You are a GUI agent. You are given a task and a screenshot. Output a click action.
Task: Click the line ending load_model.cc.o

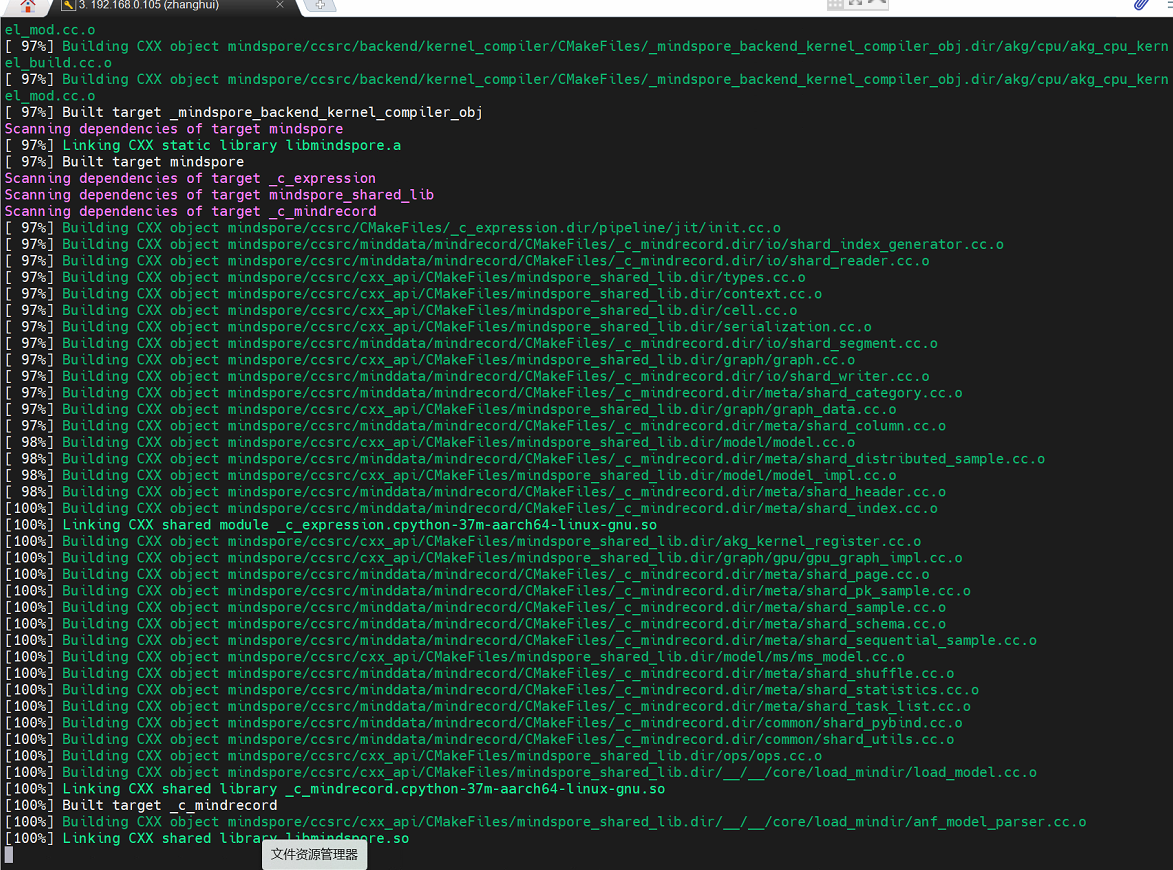521,771
